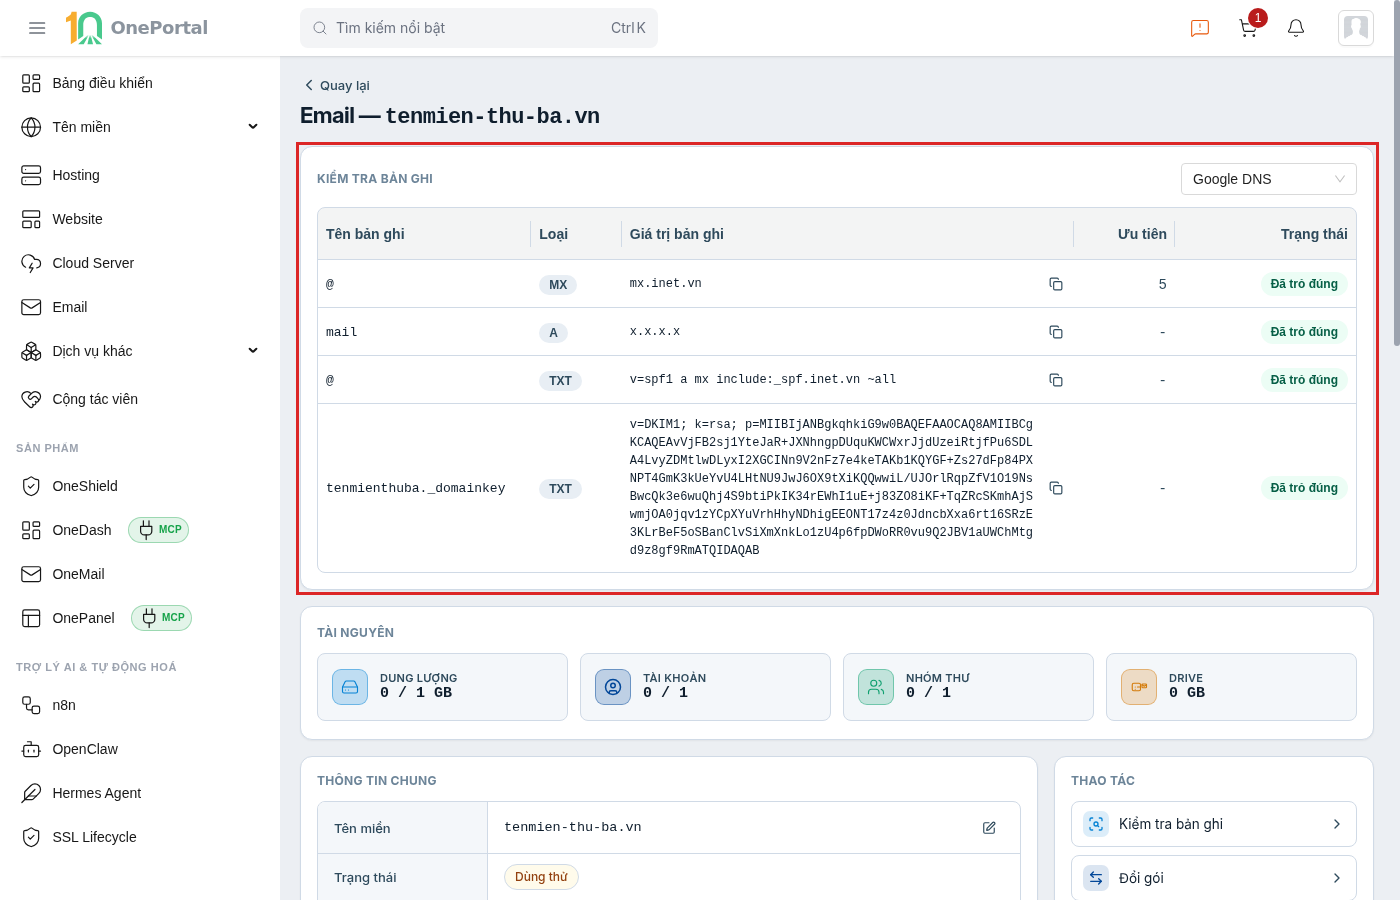Open OneDash product
The width and height of the screenshot is (1400, 900).
coord(82,530)
